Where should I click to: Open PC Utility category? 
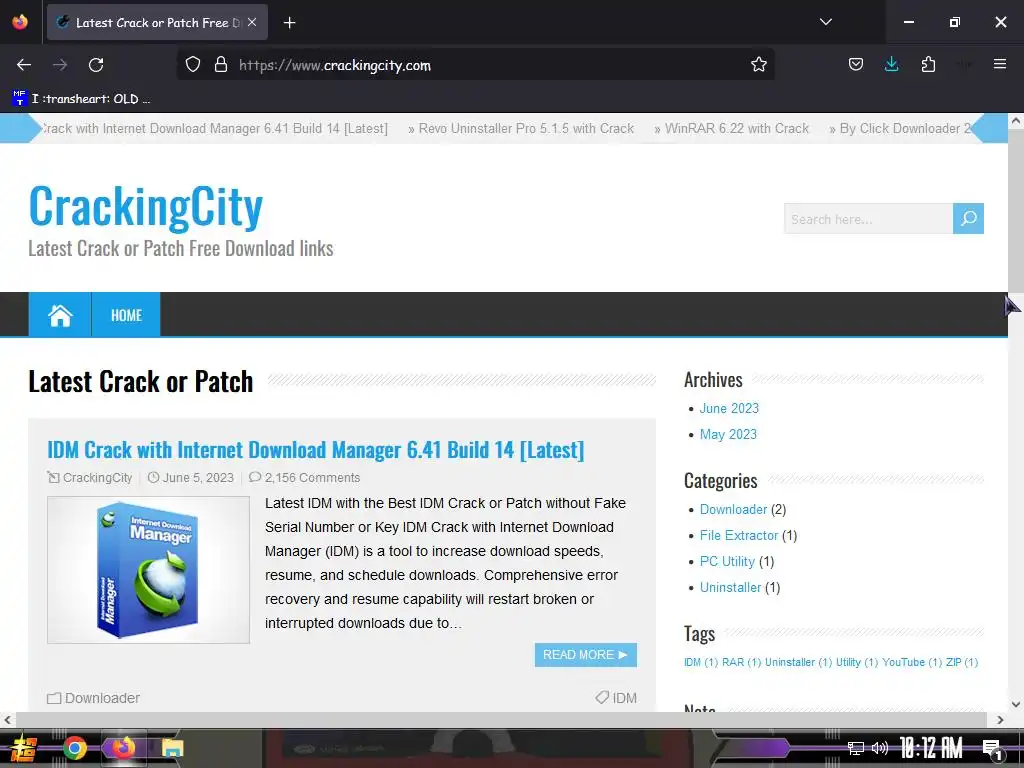(x=727, y=562)
